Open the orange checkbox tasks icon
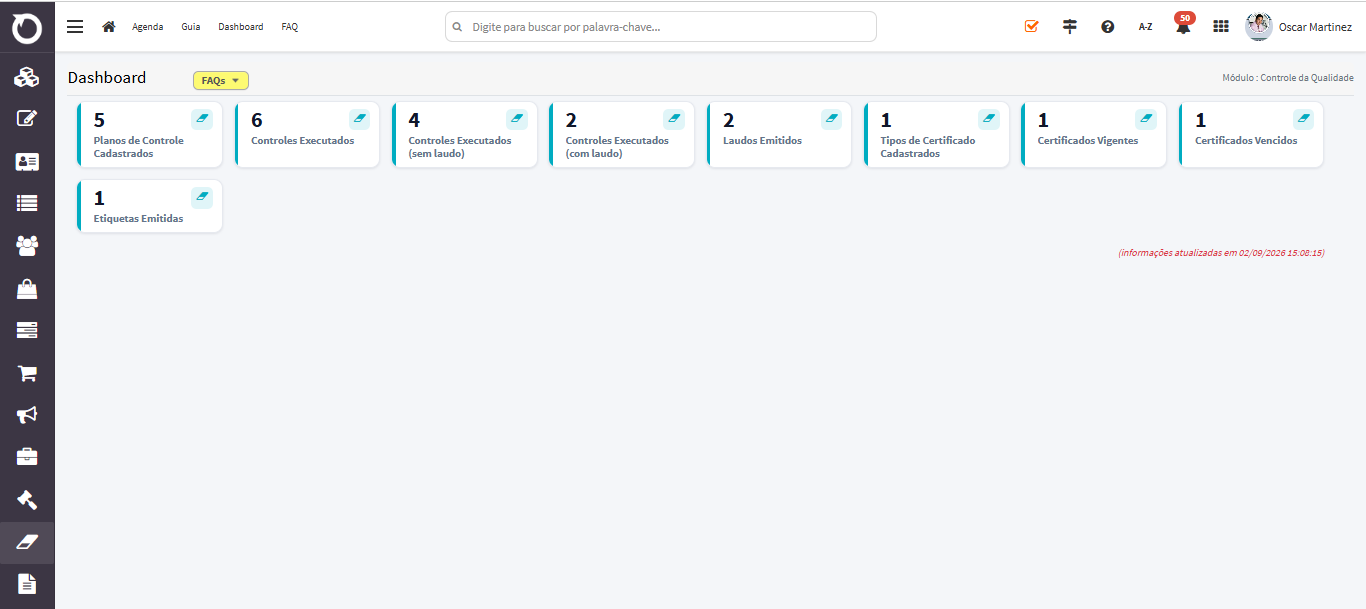Screen dimensions: 1366x609 pyautogui.click(x=1032, y=26)
